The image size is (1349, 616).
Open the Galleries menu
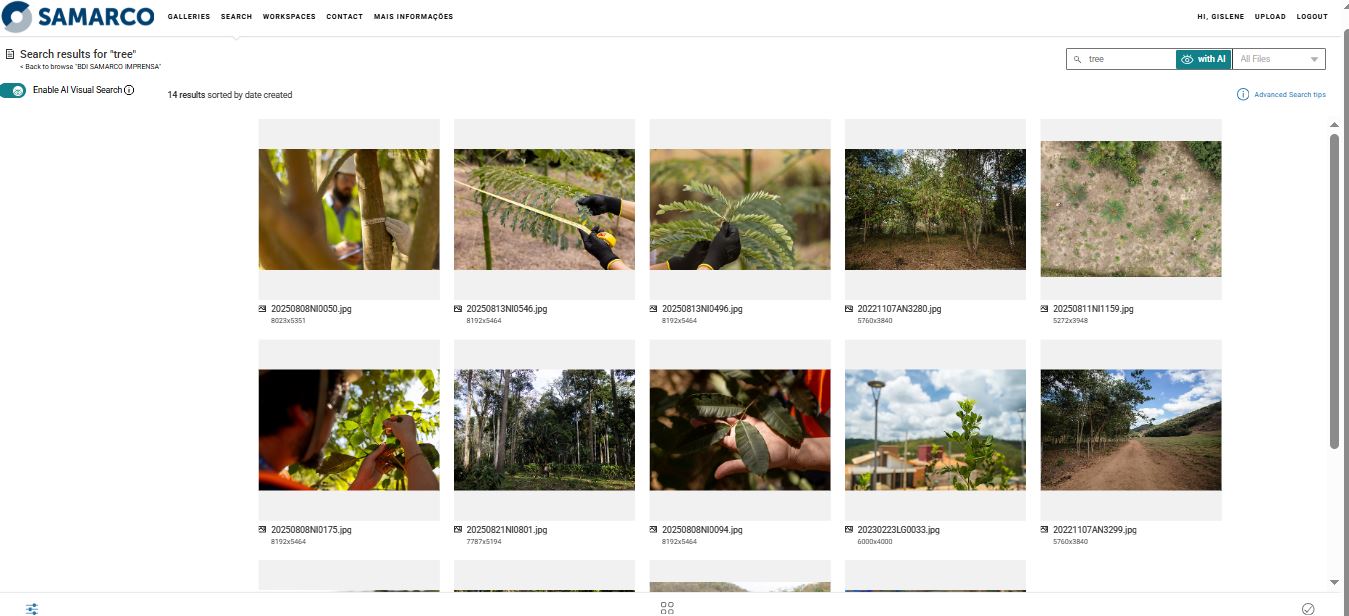[x=189, y=17]
